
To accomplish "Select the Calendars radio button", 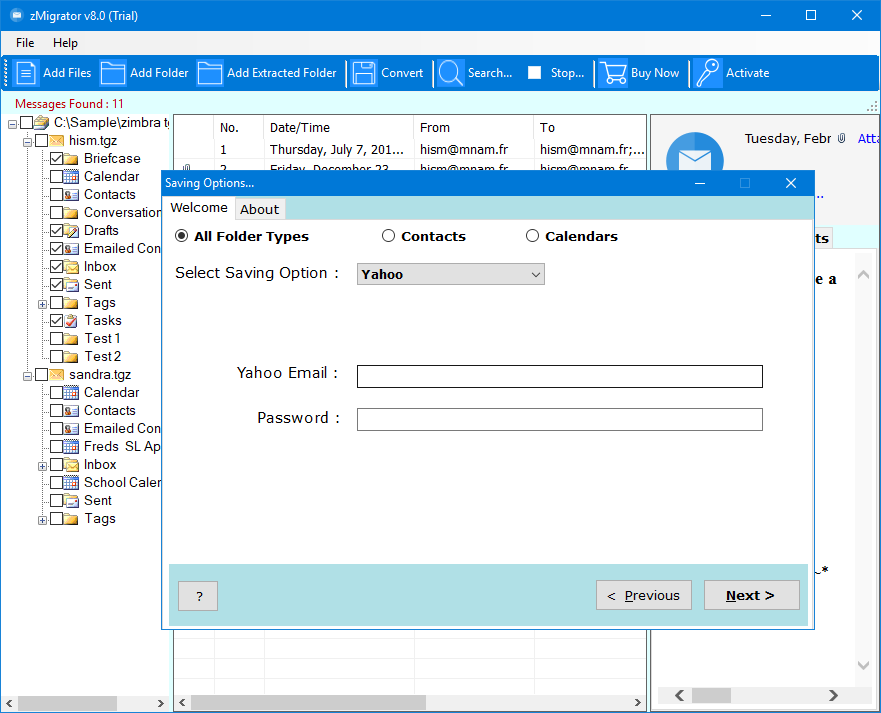I will point(532,236).
